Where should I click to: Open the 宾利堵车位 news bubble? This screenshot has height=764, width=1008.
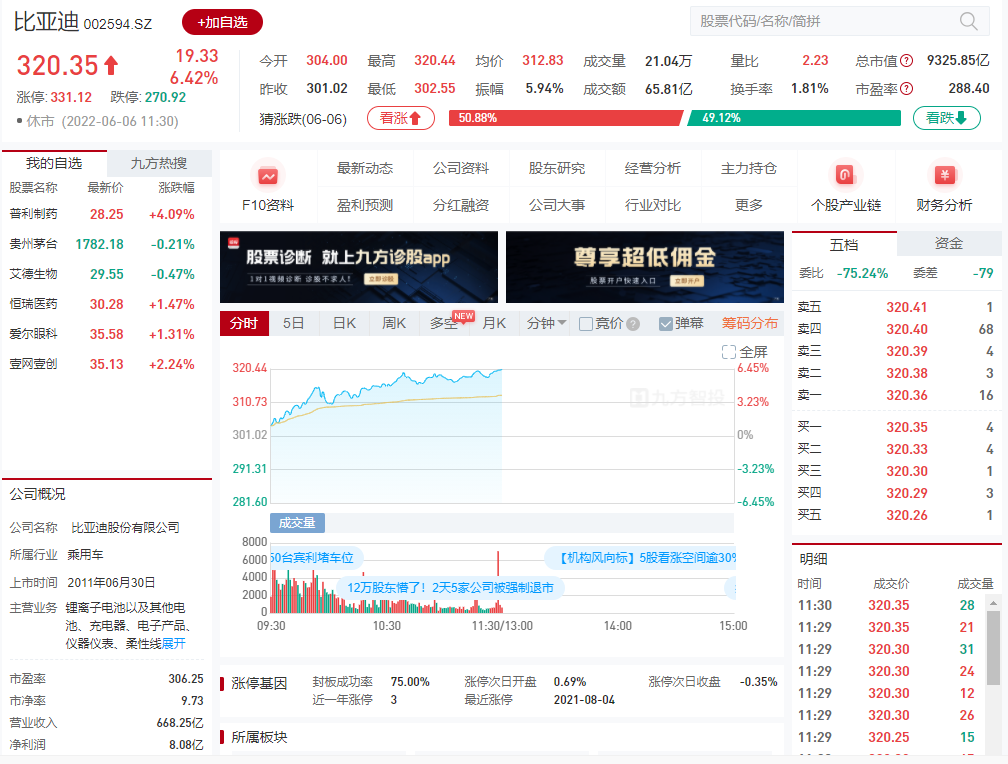316,558
